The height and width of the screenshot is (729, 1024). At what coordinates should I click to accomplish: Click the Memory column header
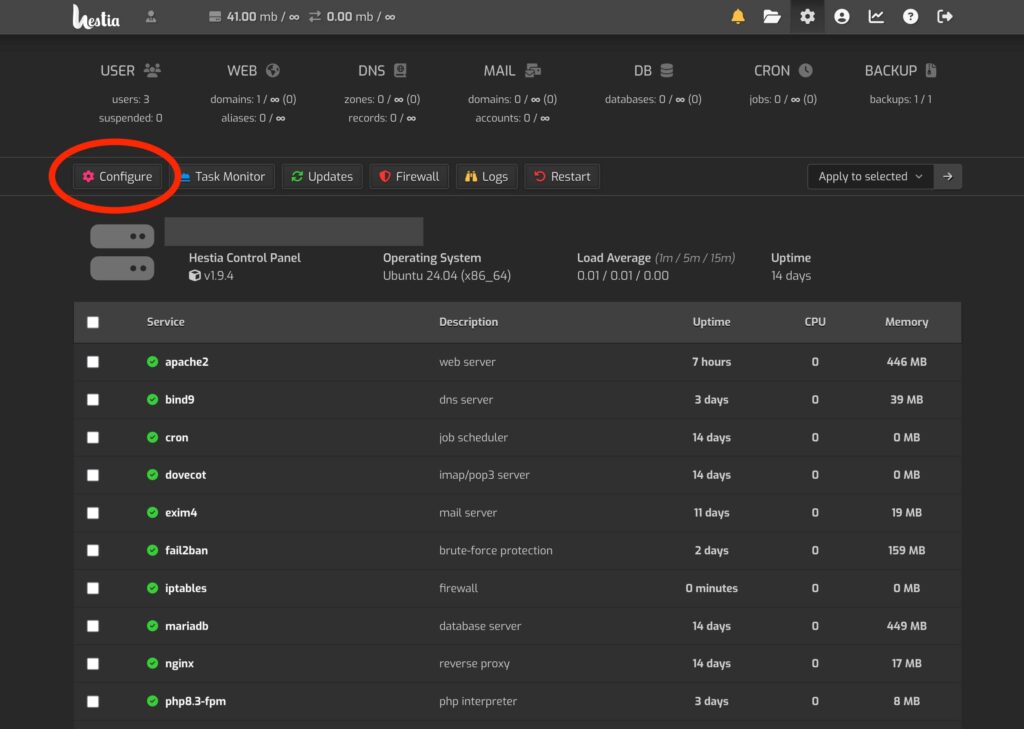click(x=906, y=322)
